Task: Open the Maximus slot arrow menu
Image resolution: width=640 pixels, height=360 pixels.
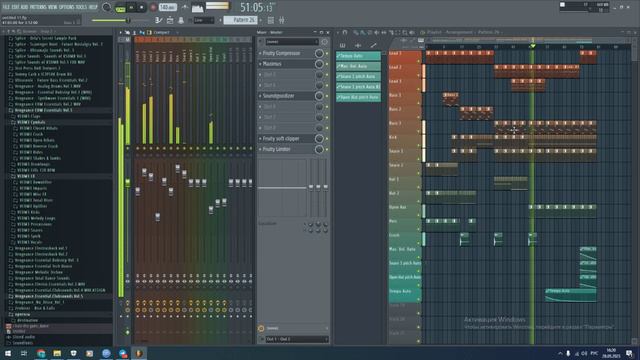Action: click(260, 64)
